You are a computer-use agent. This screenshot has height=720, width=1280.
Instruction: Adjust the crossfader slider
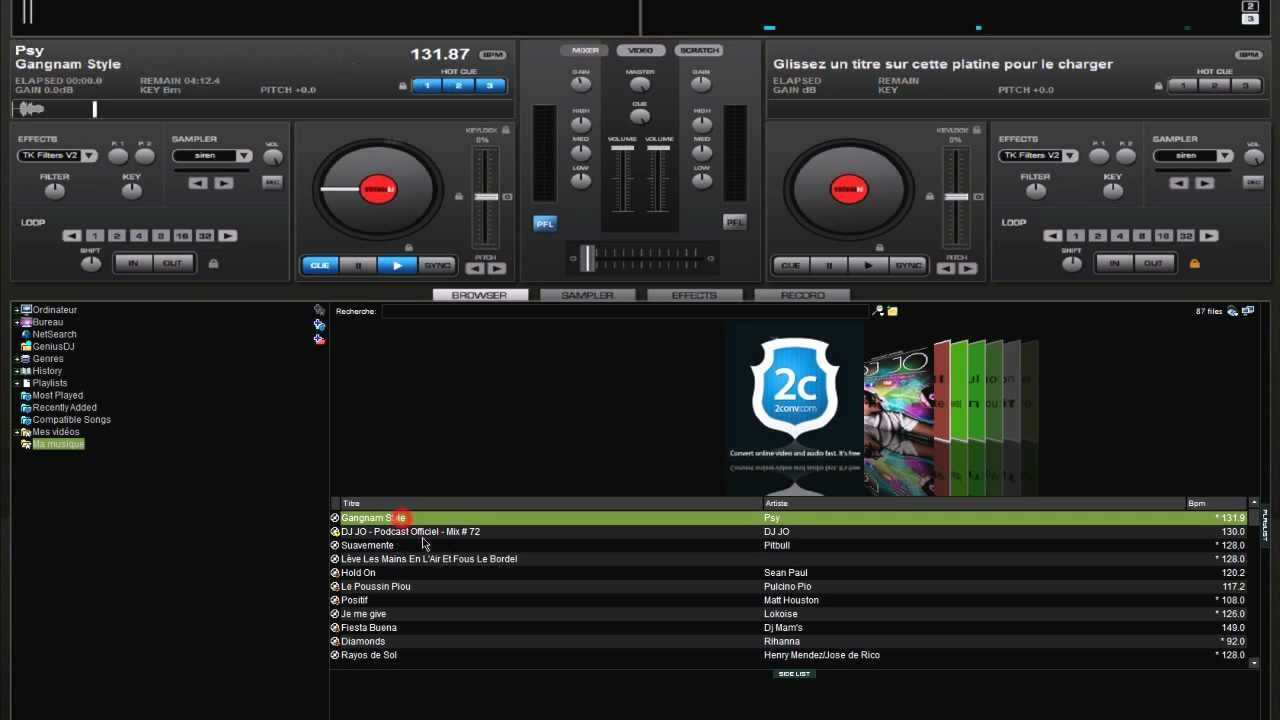click(x=588, y=258)
